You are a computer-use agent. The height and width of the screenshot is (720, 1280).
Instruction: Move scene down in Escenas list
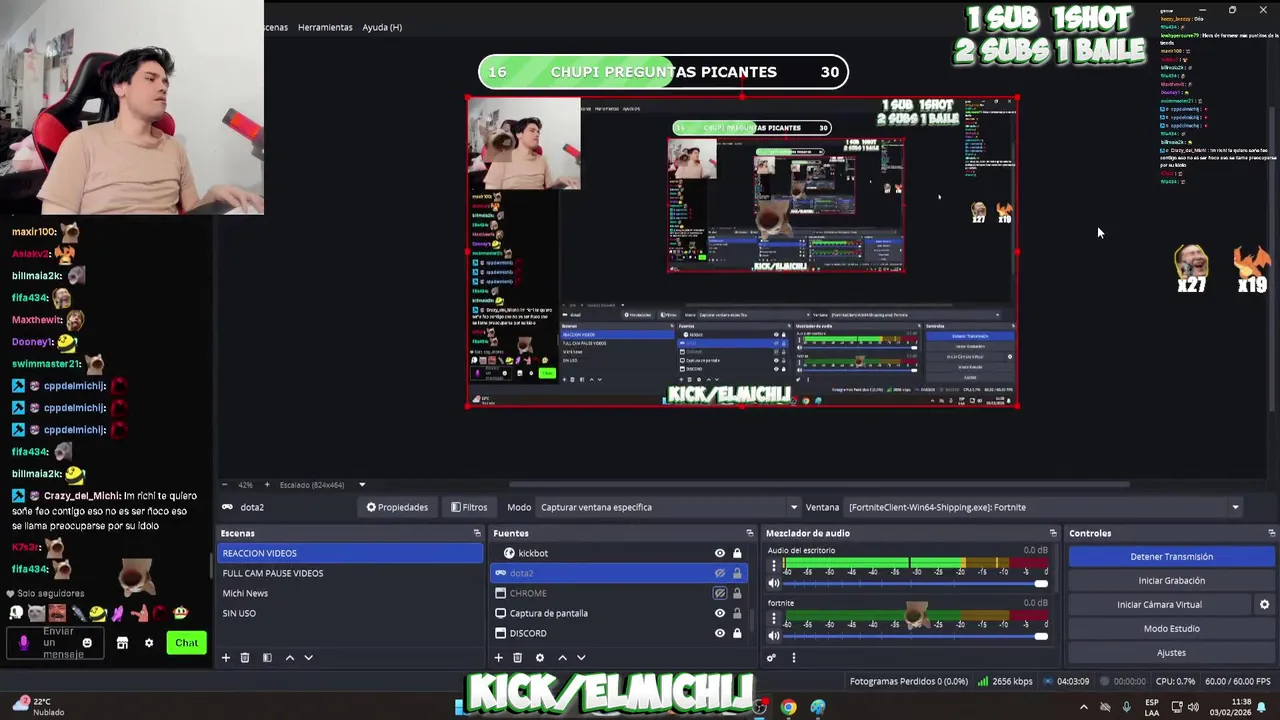(308, 658)
